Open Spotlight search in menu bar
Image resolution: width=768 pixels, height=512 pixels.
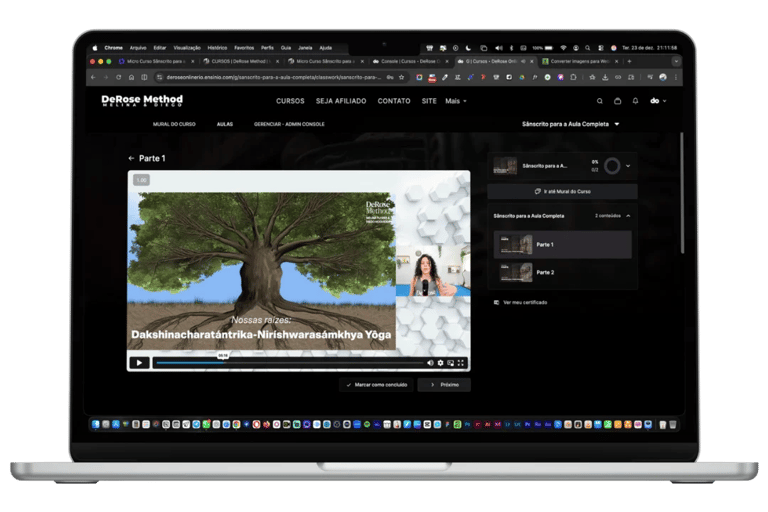coord(587,48)
